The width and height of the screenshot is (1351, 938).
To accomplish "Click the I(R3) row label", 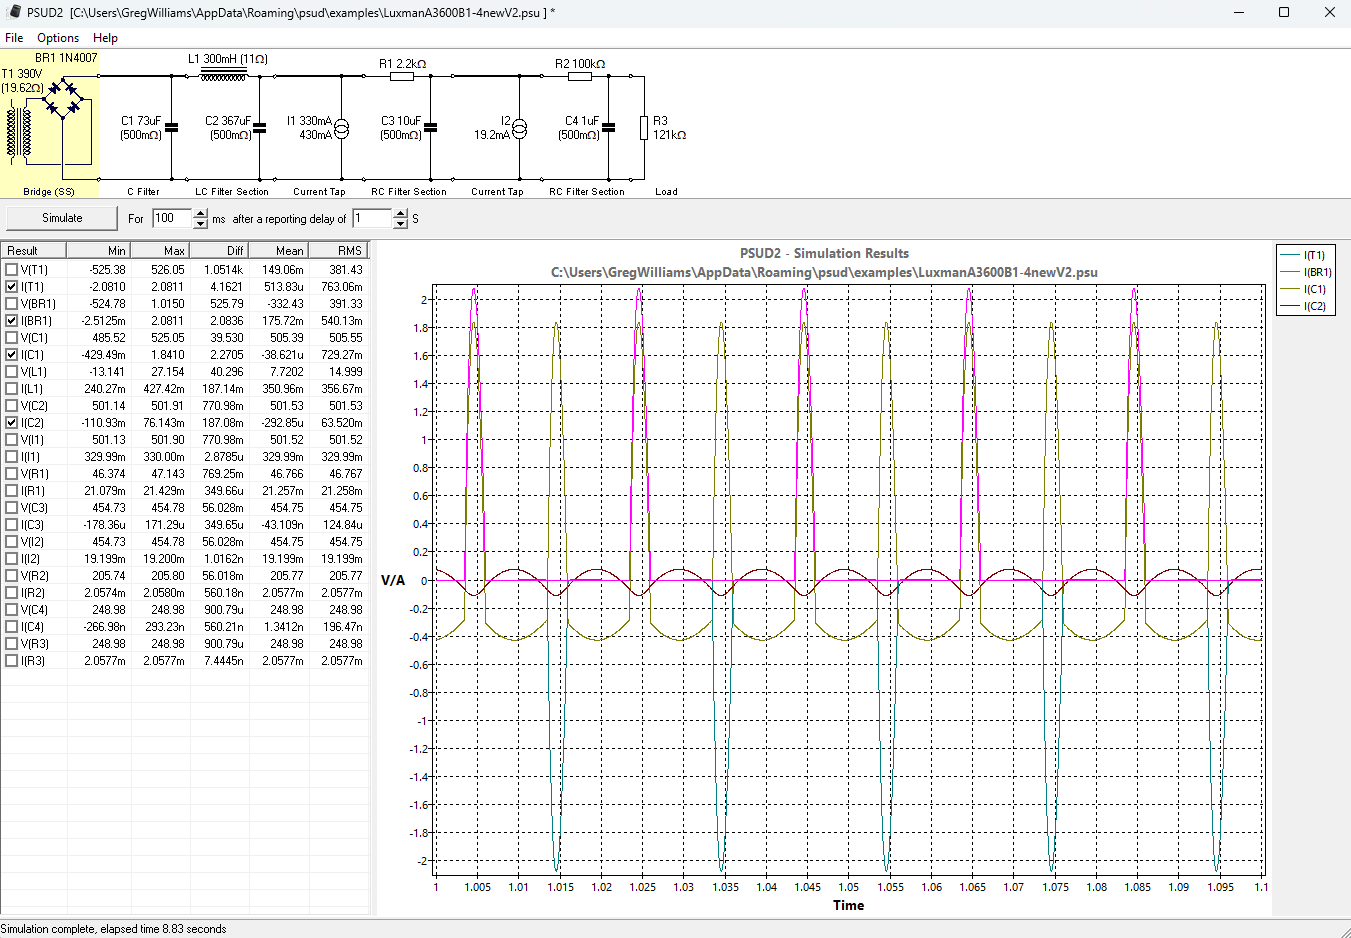I will click(33, 661).
